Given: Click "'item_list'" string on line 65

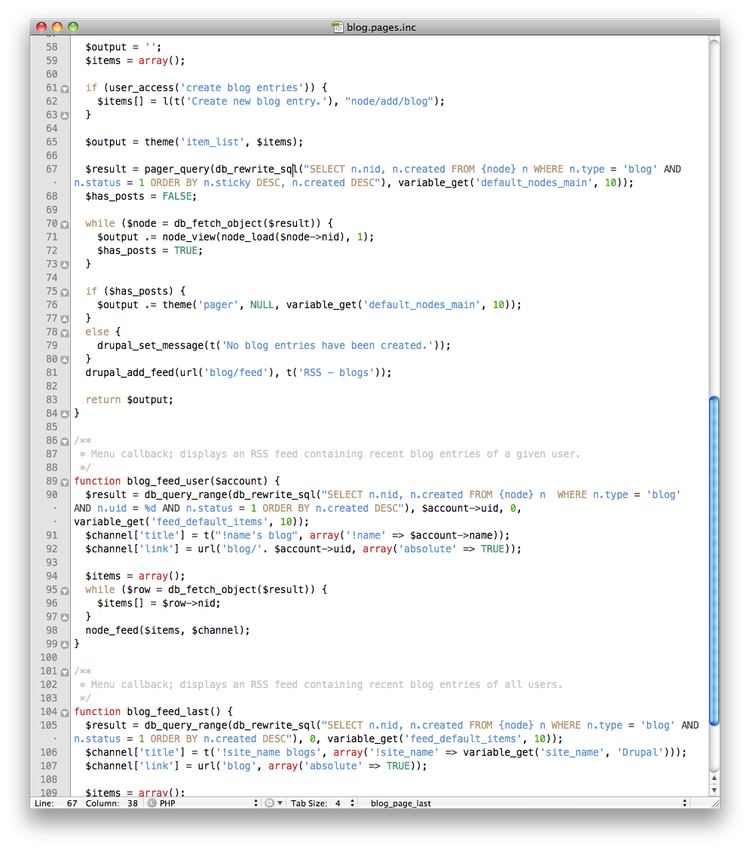Looking at the screenshot, I should 212,141.
